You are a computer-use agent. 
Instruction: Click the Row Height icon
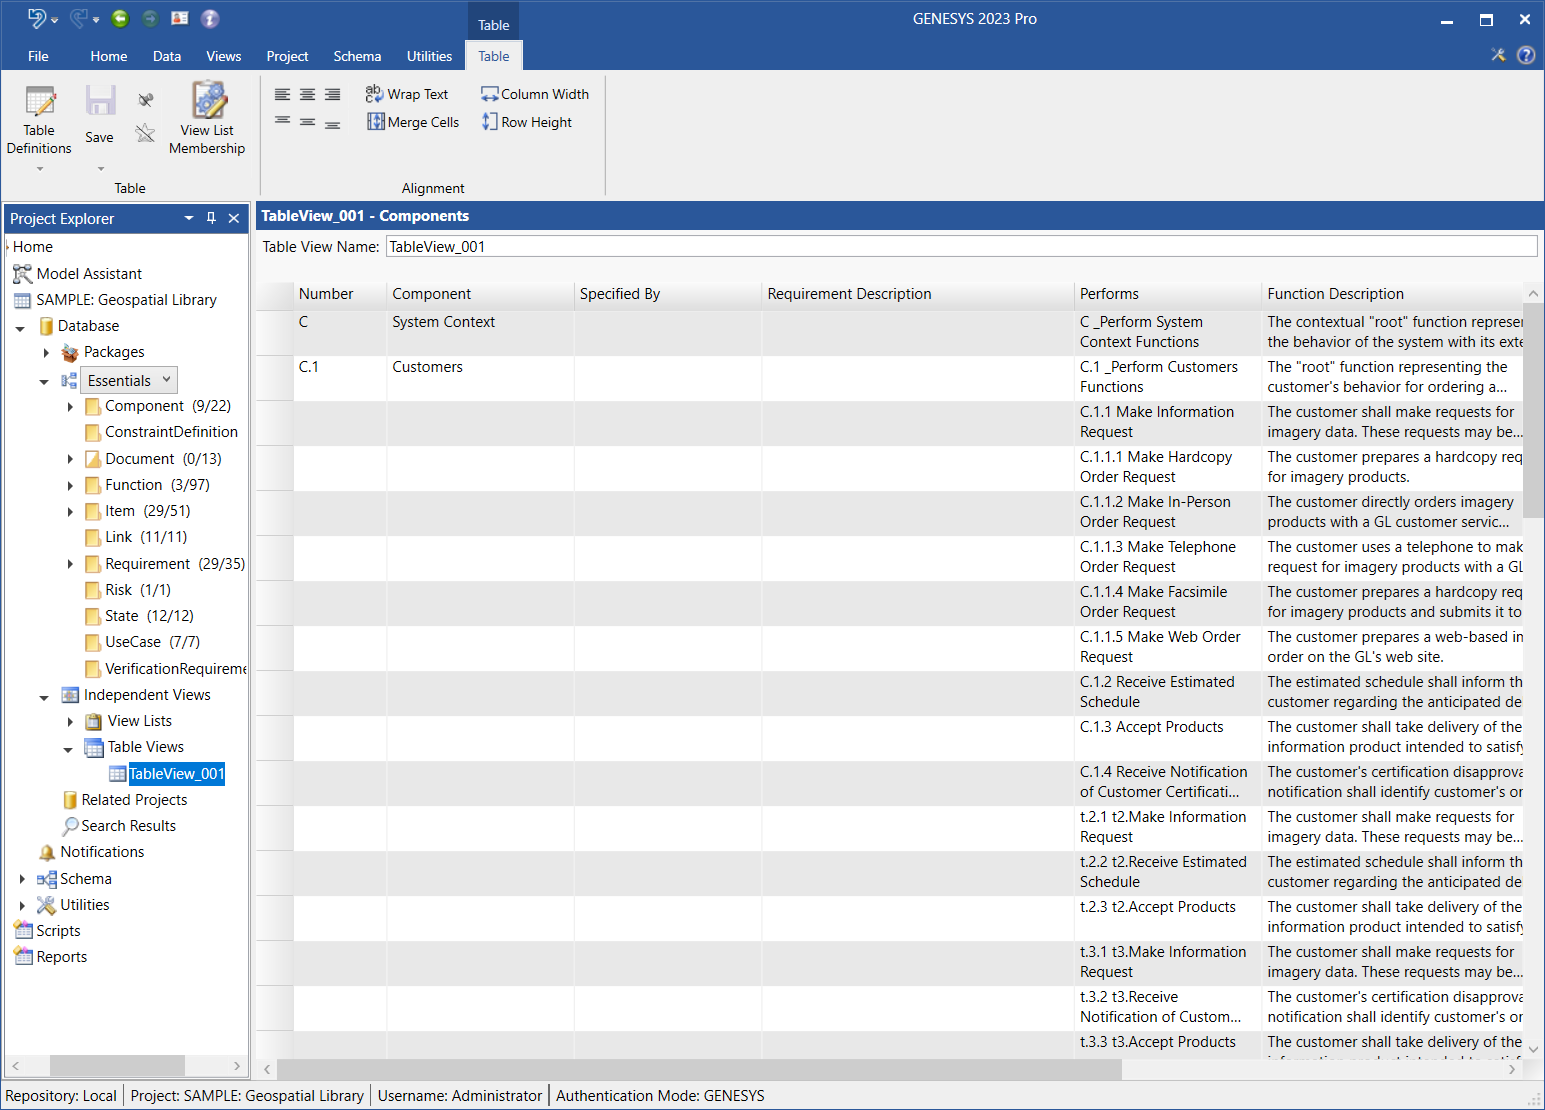[489, 122]
